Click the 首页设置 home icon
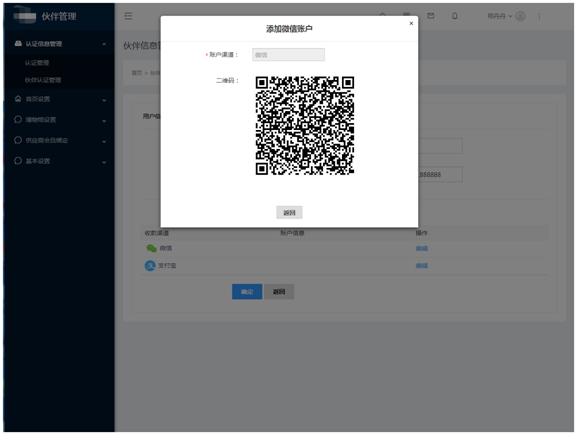This screenshot has width=577, height=435. click(x=18, y=99)
